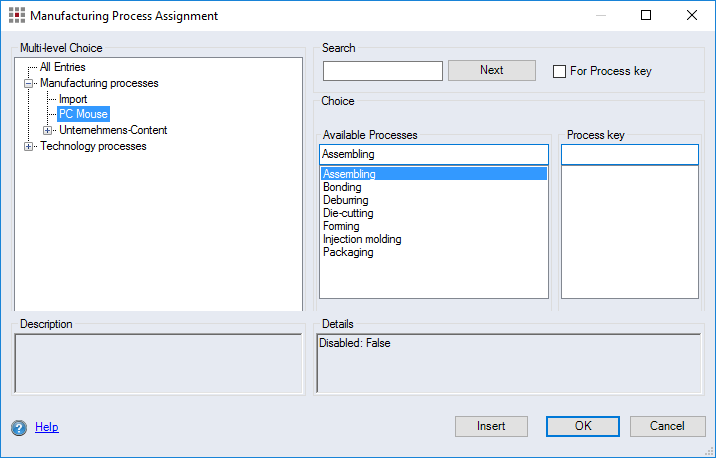The image size is (716, 458).
Task: Confirm with the OK button
Action: click(x=583, y=426)
